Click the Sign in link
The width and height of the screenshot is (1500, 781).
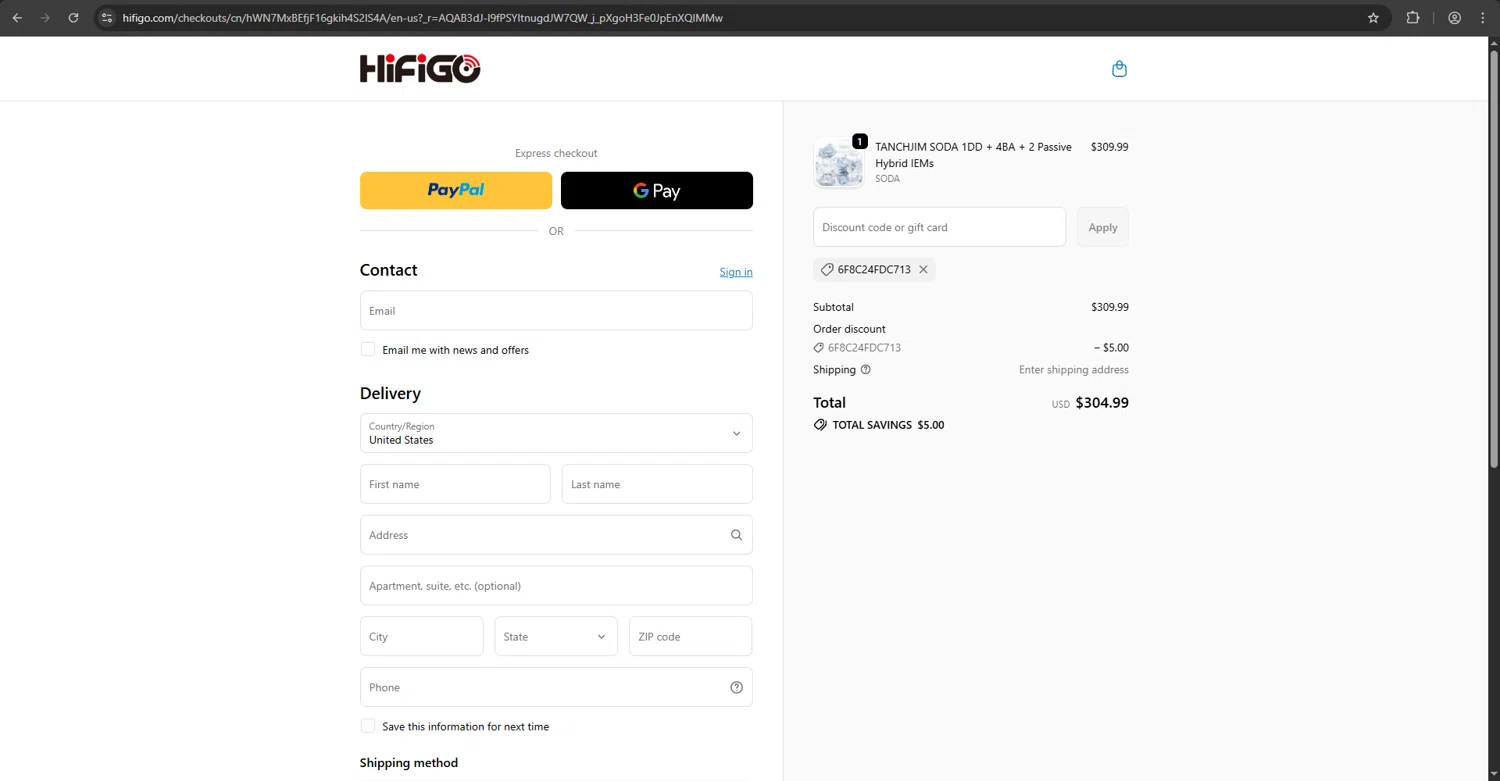pyautogui.click(x=736, y=272)
